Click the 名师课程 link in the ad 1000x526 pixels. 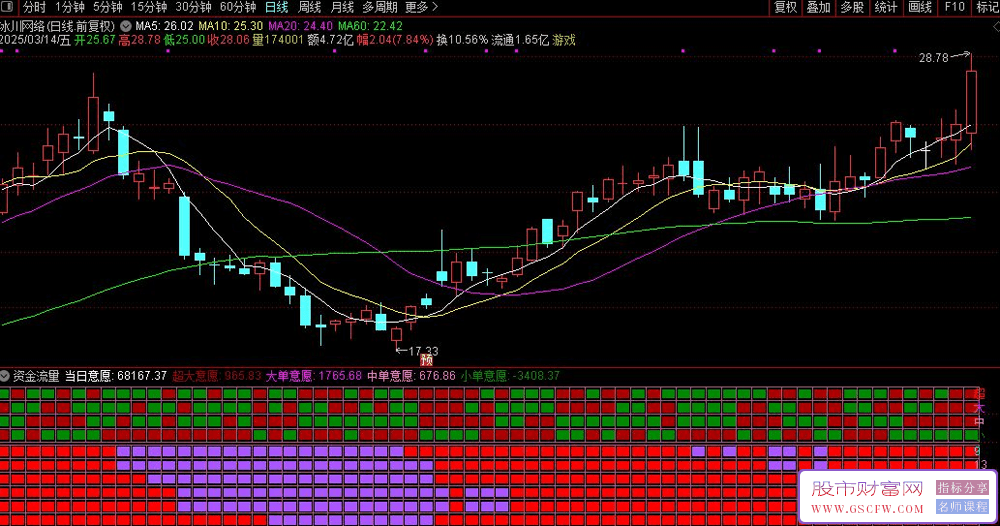962,507
